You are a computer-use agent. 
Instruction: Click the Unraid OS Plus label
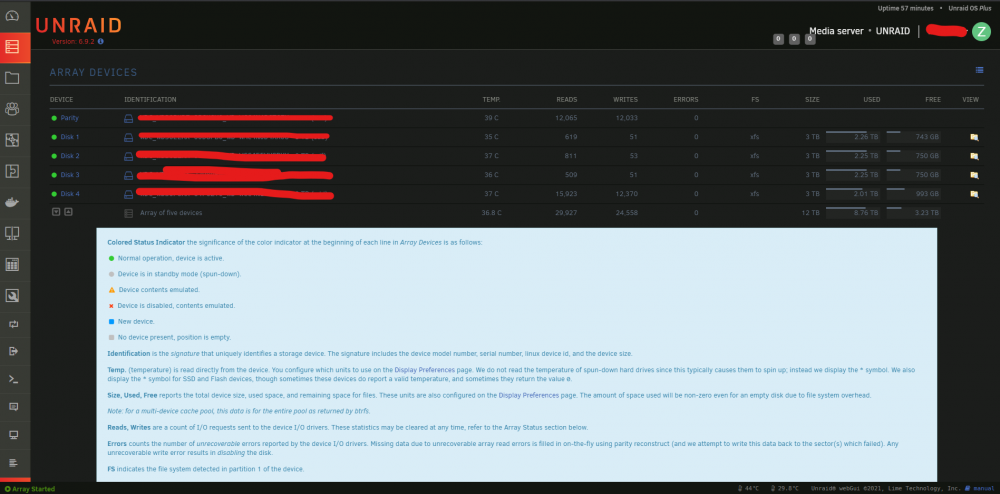(x=970, y=8)
